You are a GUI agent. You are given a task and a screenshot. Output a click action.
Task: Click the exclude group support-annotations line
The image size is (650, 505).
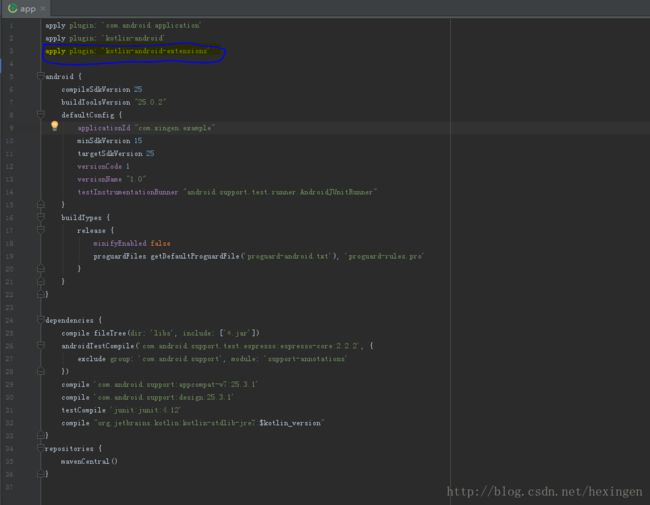pyautogui.click(x=213, y=359)
